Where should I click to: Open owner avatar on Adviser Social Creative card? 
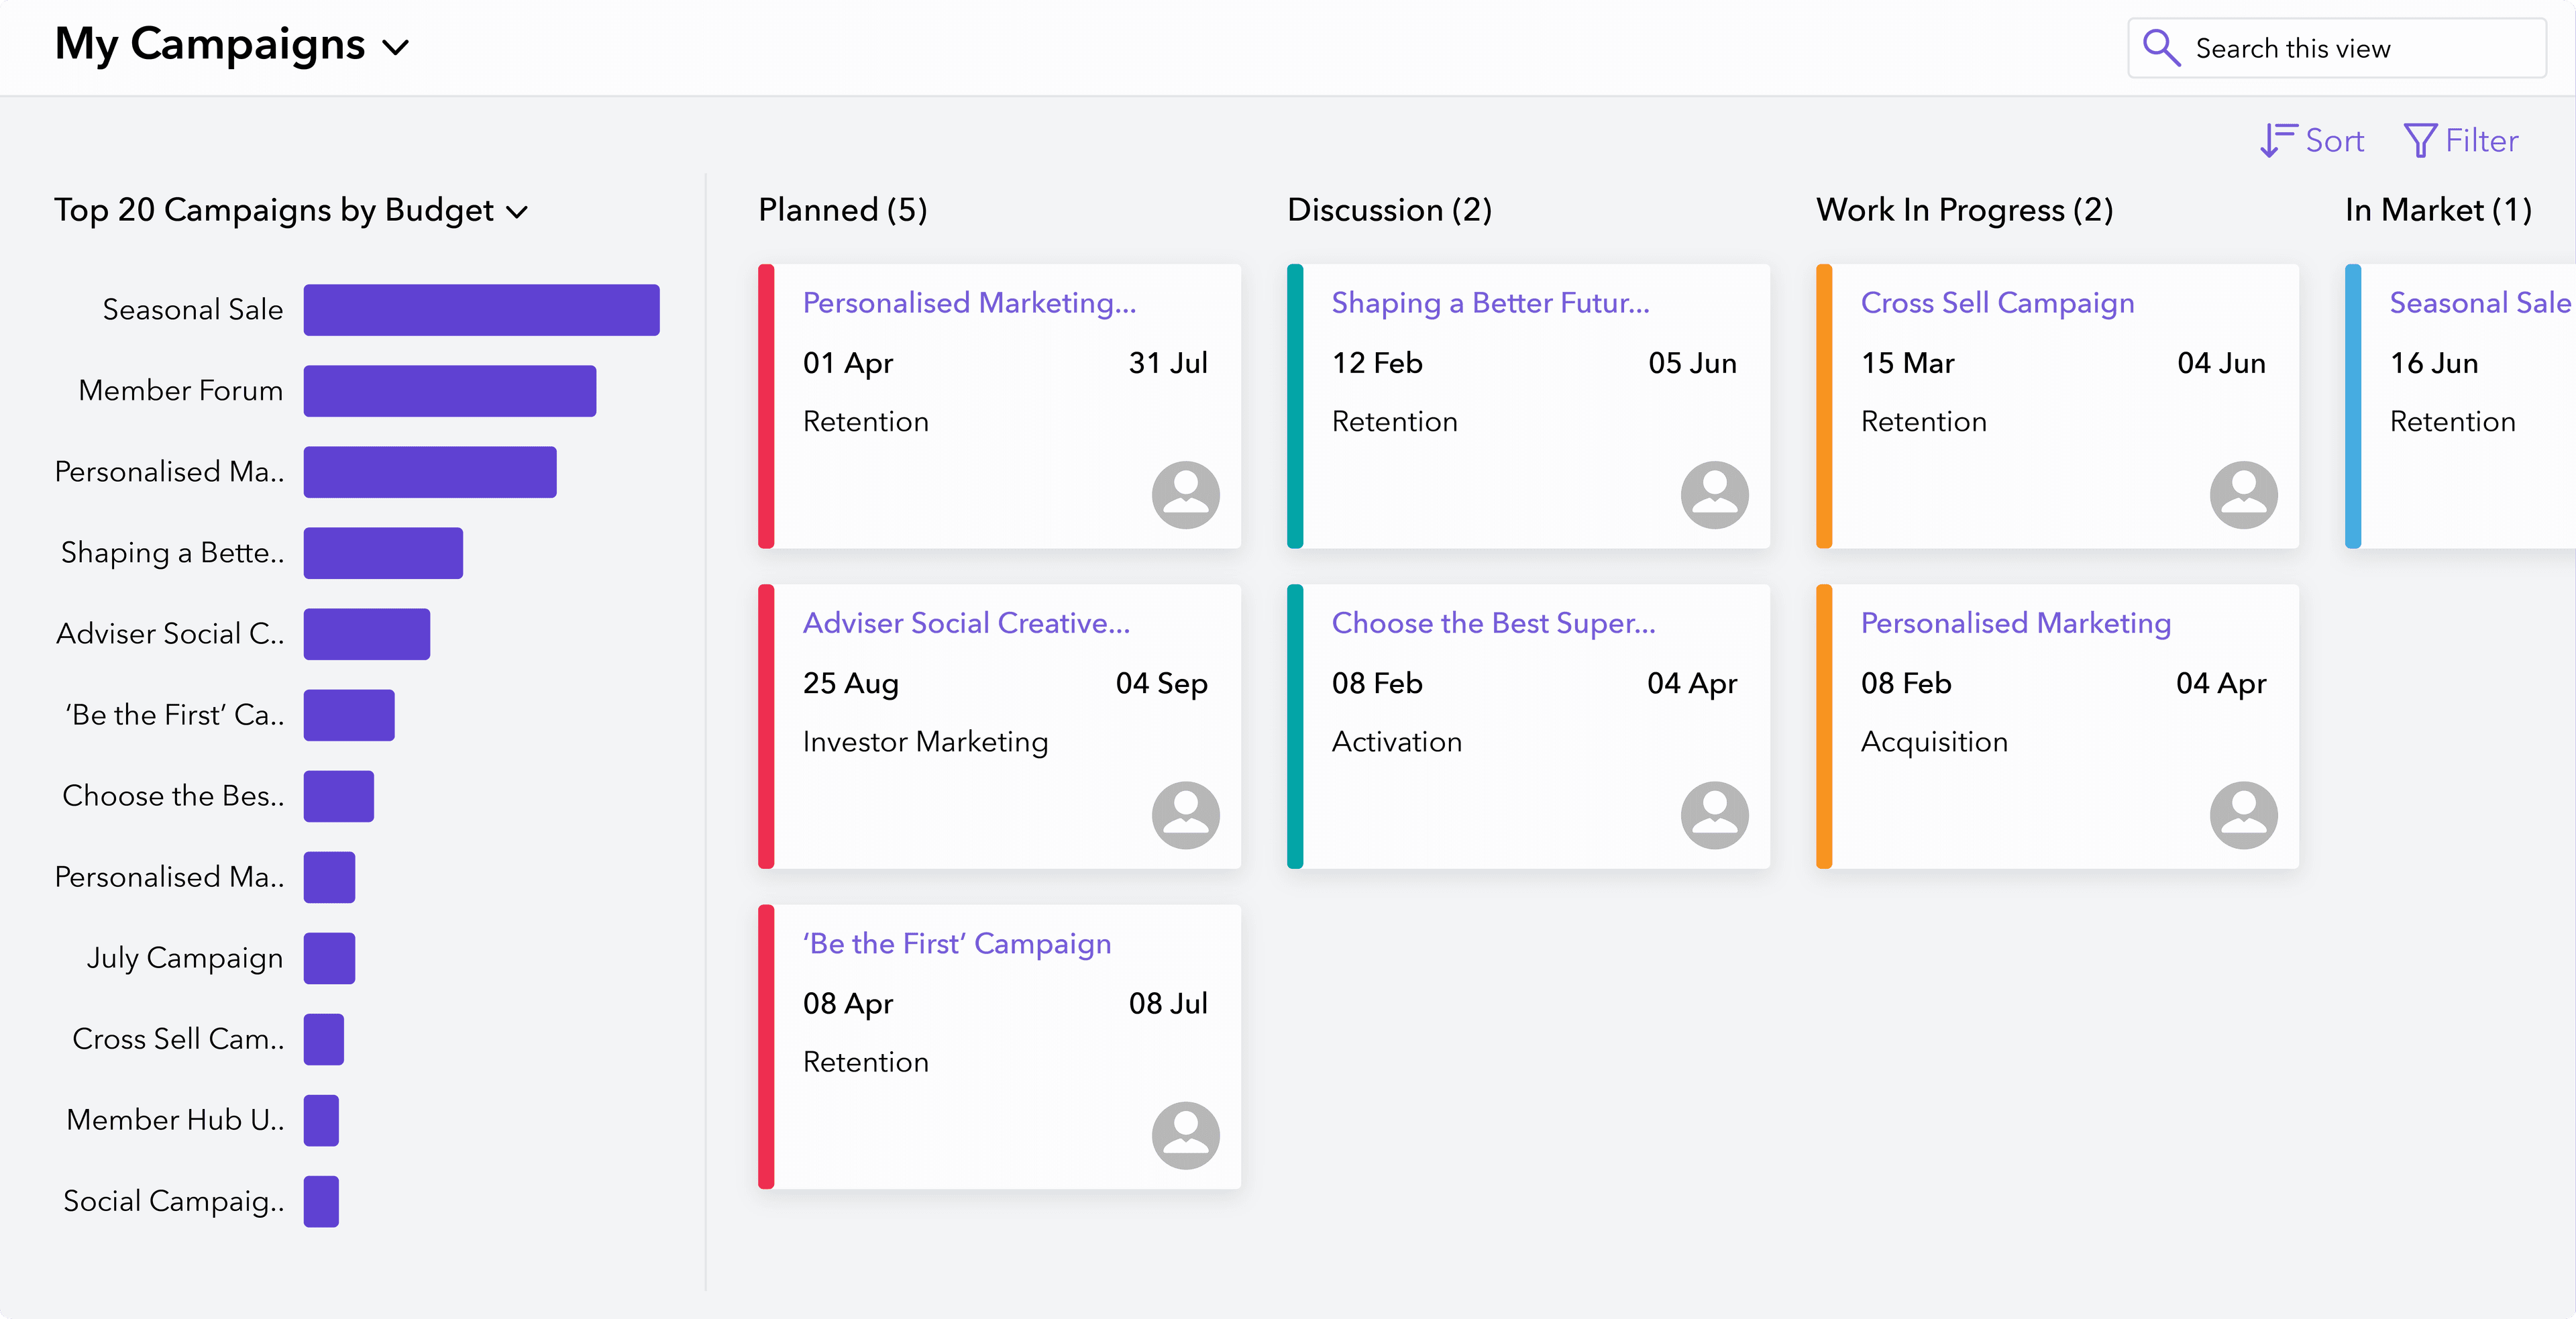[1185, 815]
